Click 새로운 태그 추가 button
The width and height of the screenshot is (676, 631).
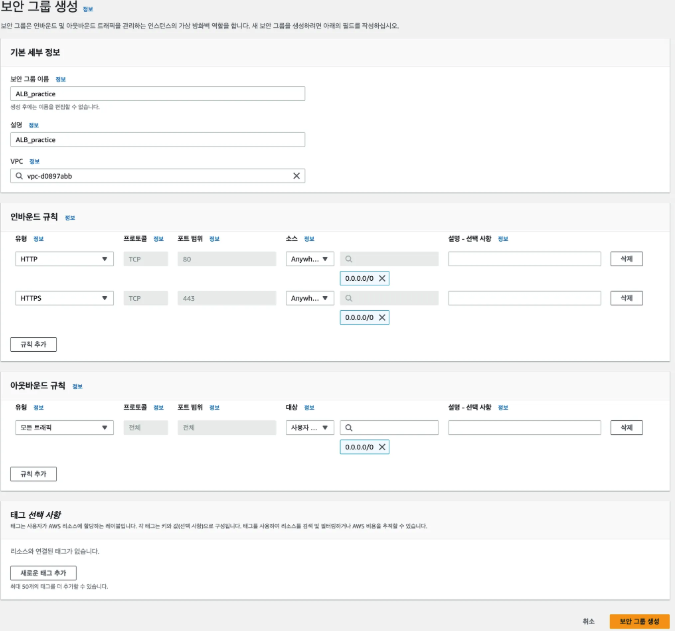pyautogui.click(x=44, y=573)
